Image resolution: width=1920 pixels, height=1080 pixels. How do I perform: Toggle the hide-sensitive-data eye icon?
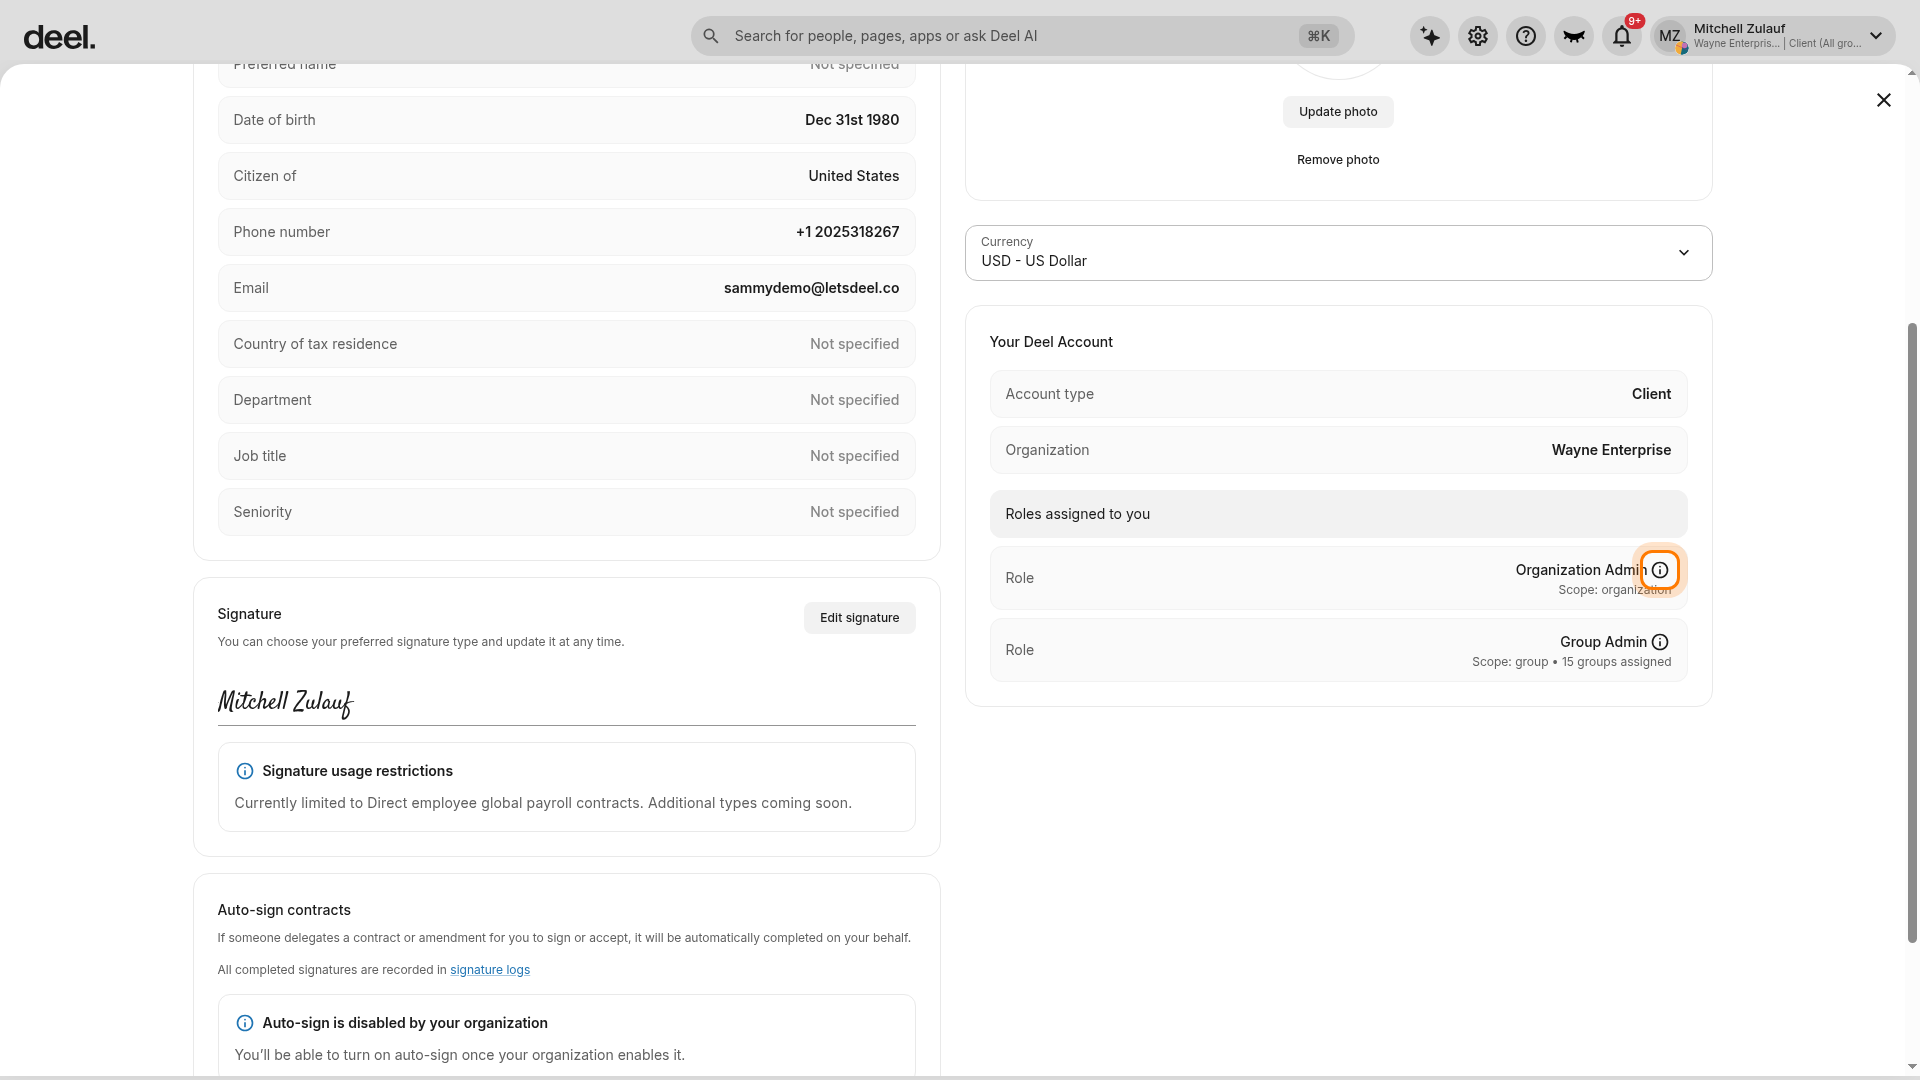click(x=1574, y=36)
